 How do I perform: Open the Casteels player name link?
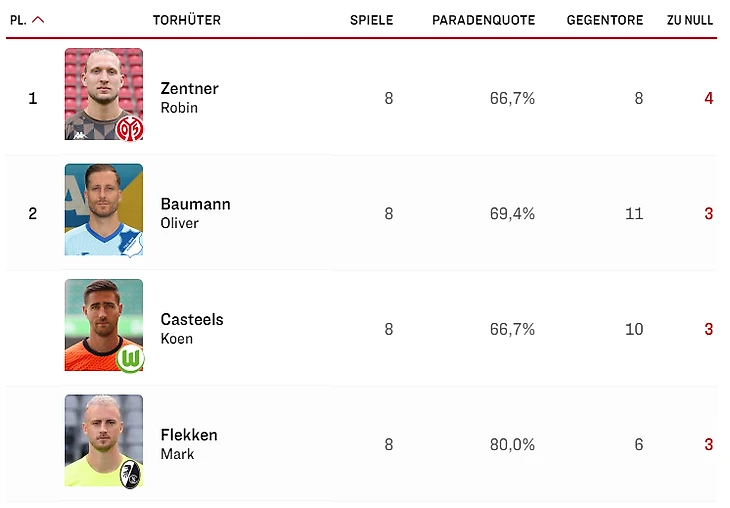(192, 320)
